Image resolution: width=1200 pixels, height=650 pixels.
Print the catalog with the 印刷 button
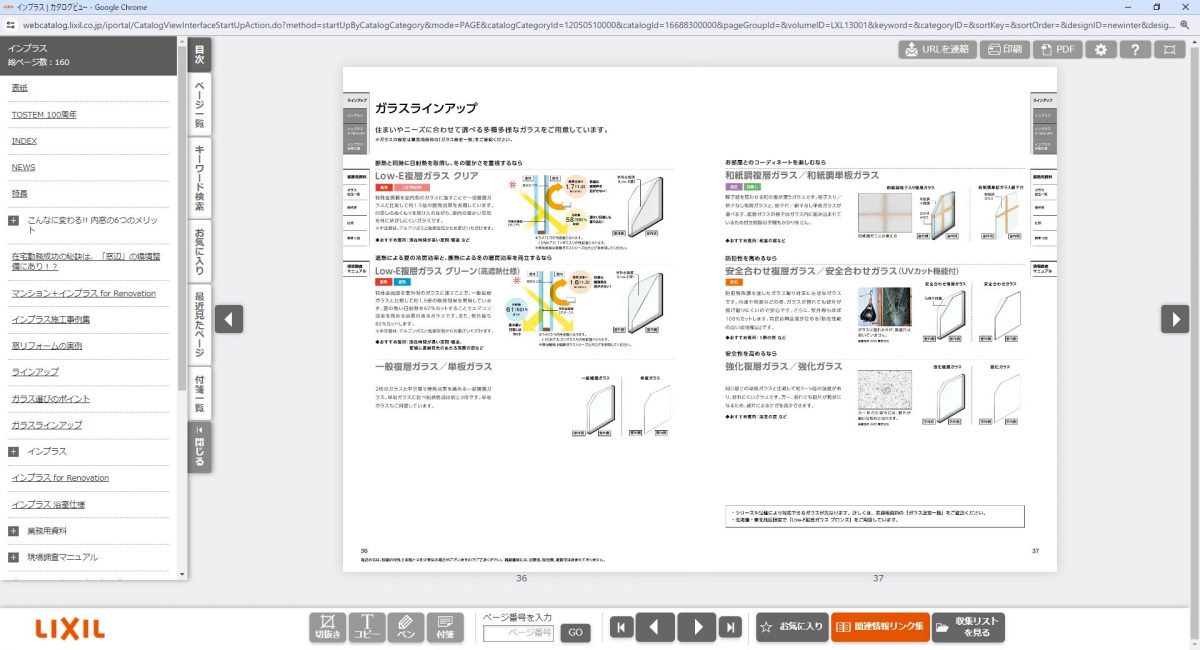pos(1003,49)
